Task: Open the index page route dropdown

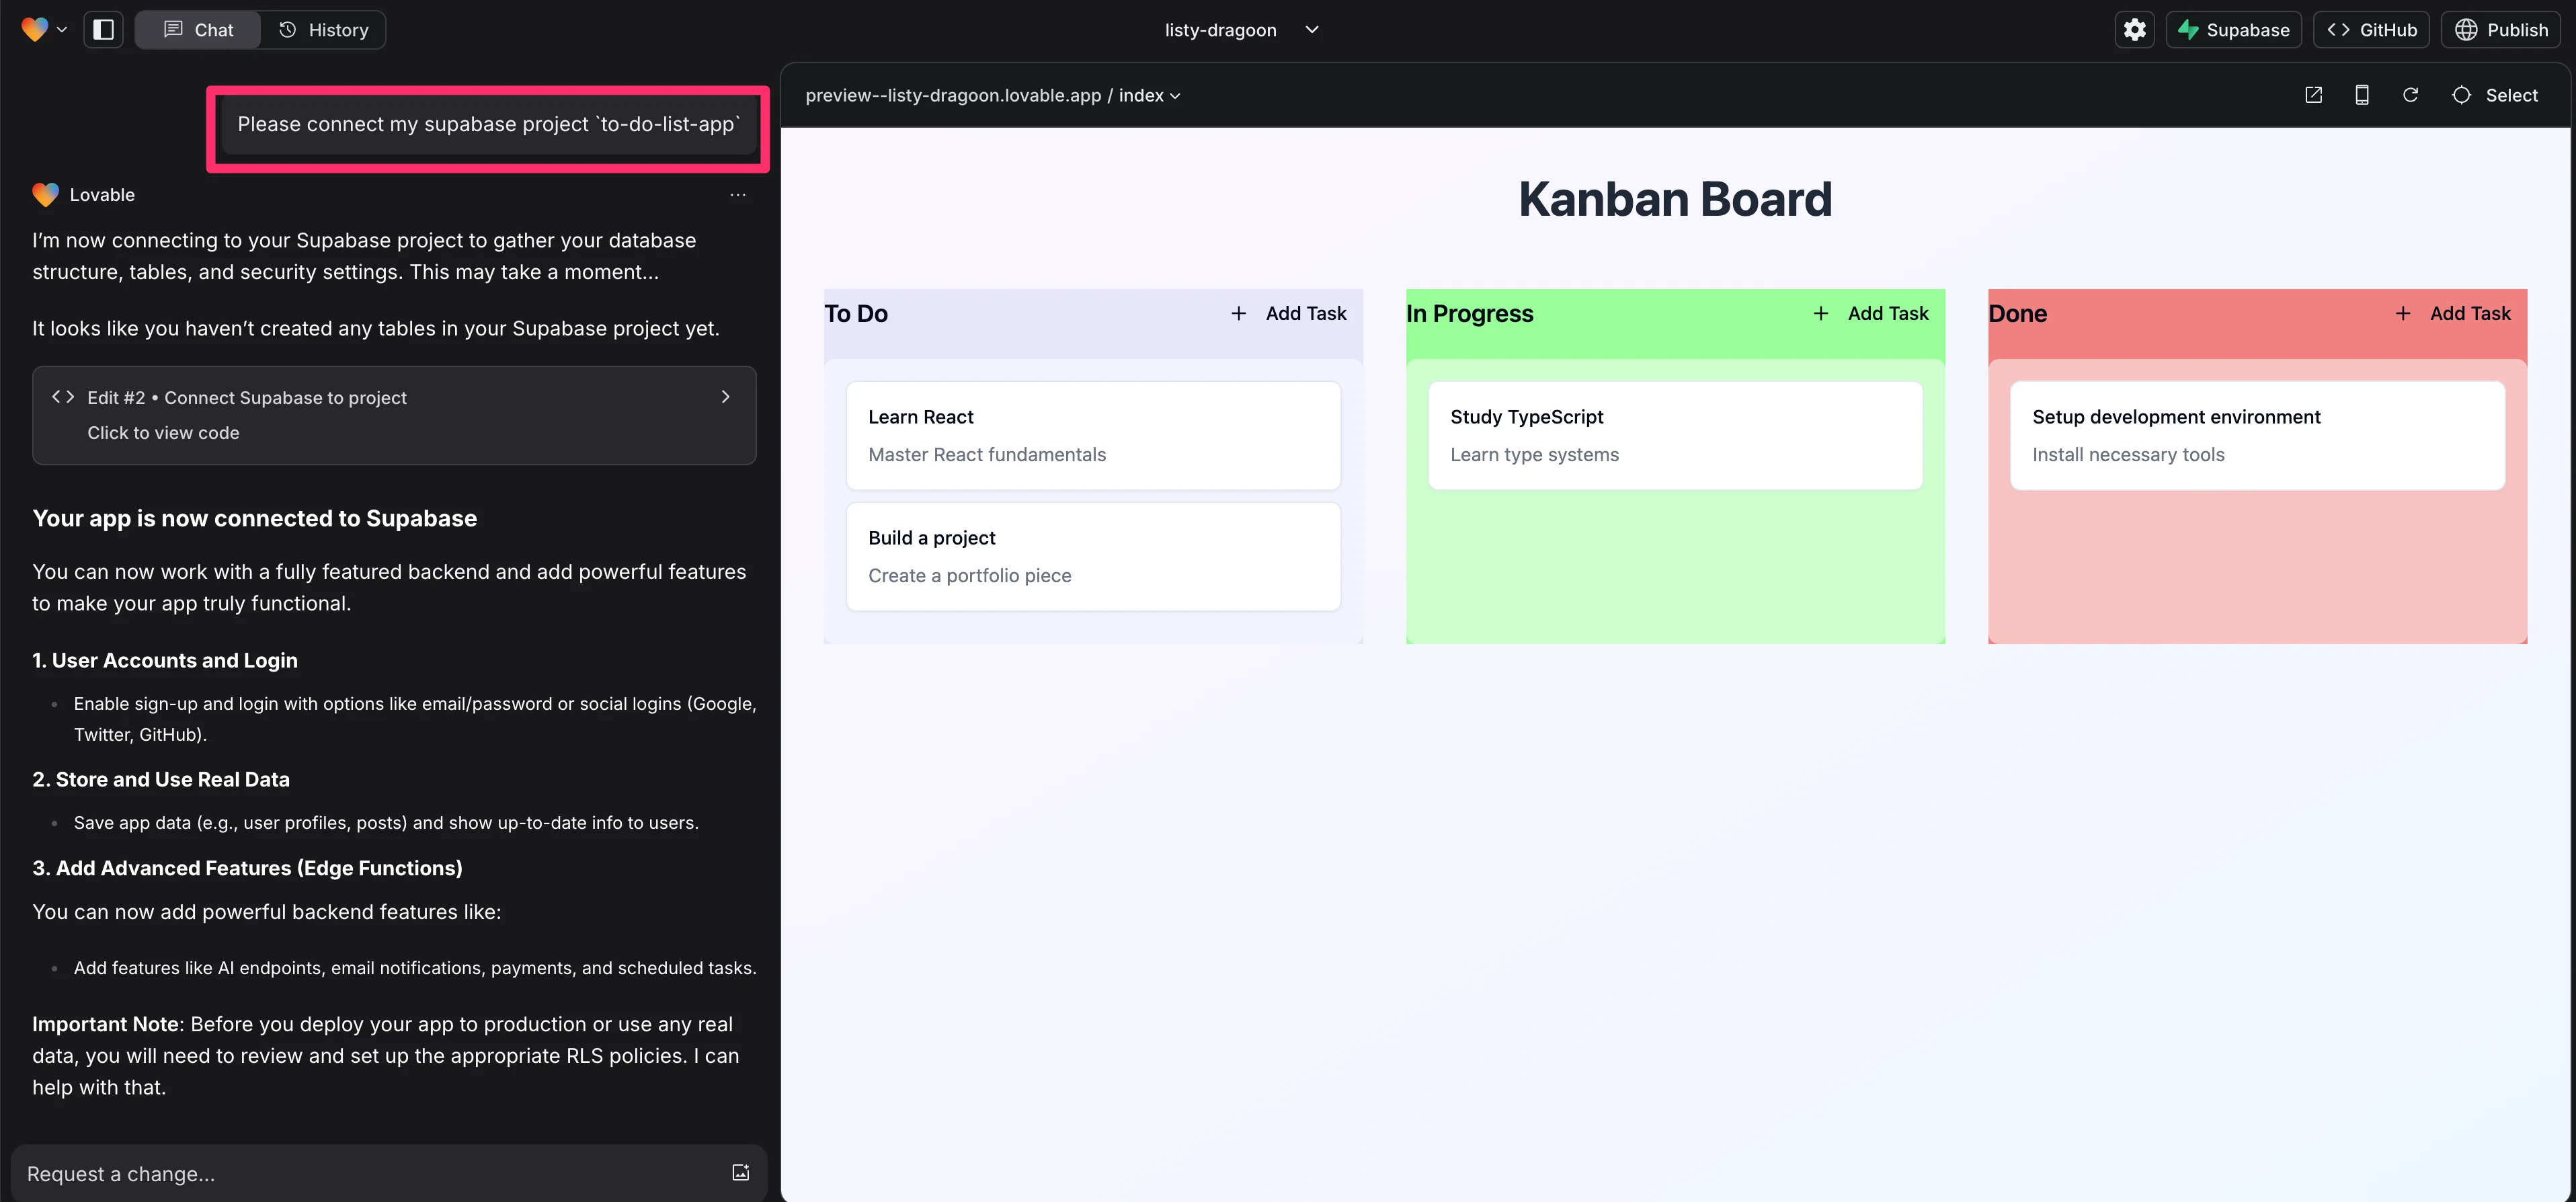Action: (1149, 95)
